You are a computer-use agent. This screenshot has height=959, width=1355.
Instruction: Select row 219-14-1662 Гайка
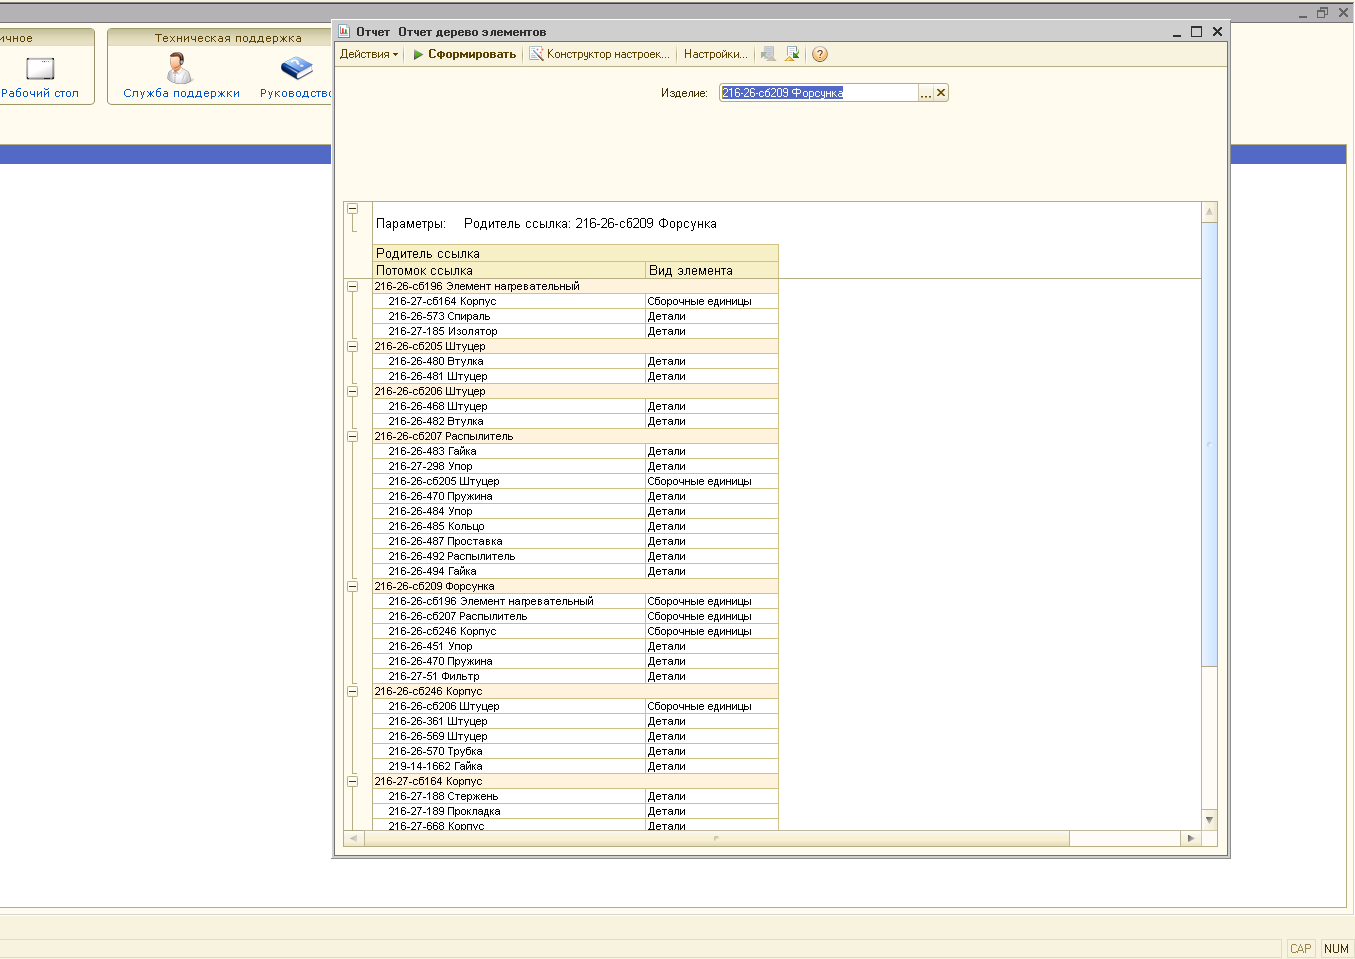point(575,766)
